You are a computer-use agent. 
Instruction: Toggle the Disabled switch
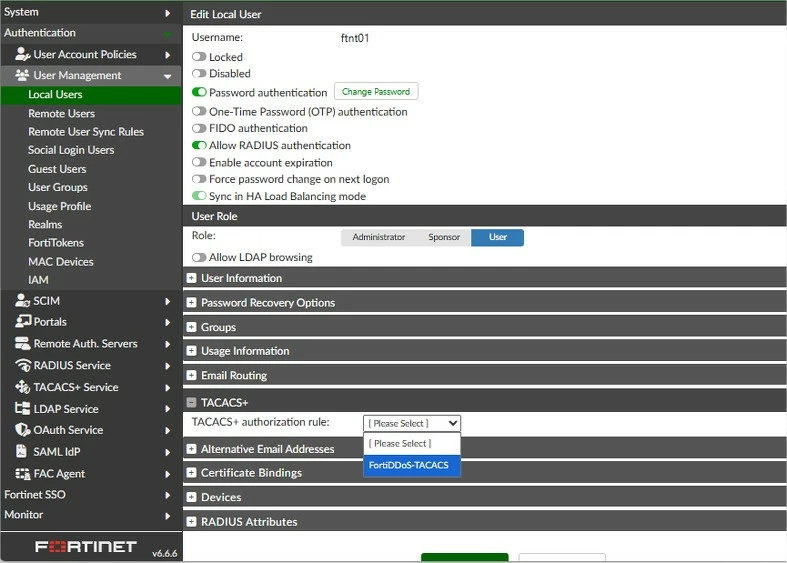pyautogui.click(x=199, y=73)
